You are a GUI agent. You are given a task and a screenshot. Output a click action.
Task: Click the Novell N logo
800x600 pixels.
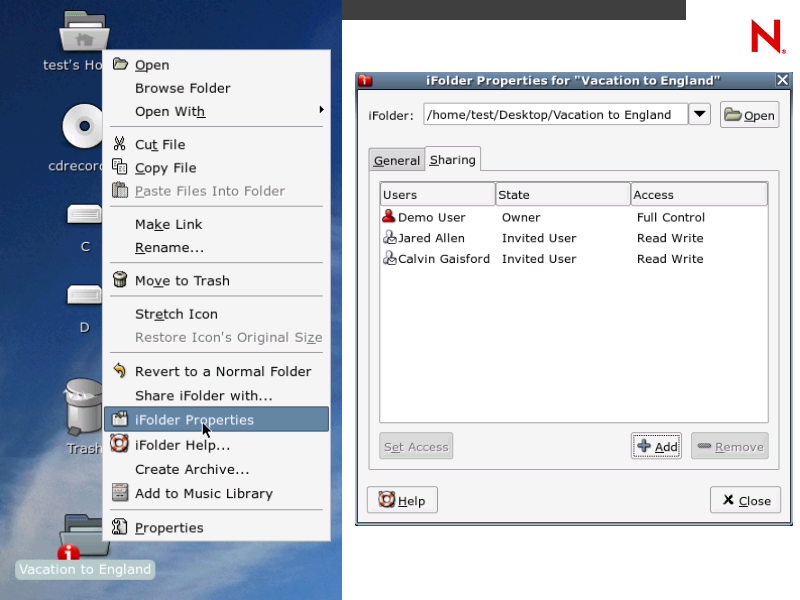click(x=767, y=36)
